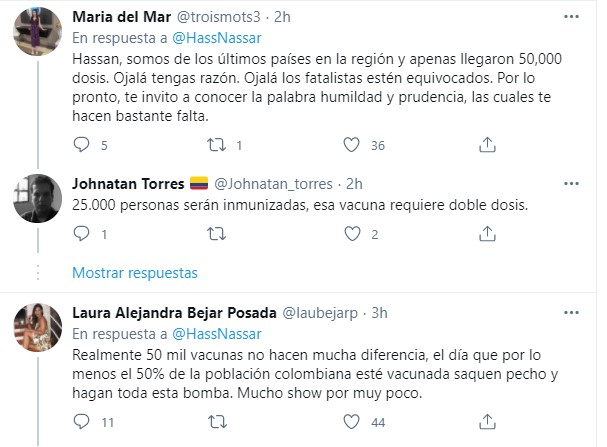Retweet Johnatan Torres's tweet
607x447 pixels.
[x=215, y=235]
